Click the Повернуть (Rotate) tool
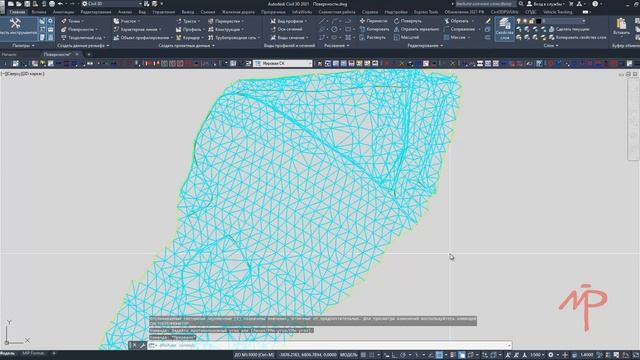640x360 pixels. (407, 21)
